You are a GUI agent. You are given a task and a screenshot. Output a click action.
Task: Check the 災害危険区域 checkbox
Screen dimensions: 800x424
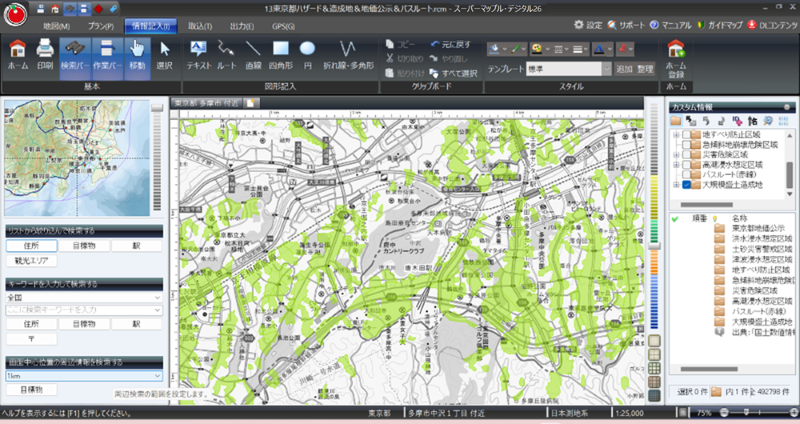pos(687,155)
